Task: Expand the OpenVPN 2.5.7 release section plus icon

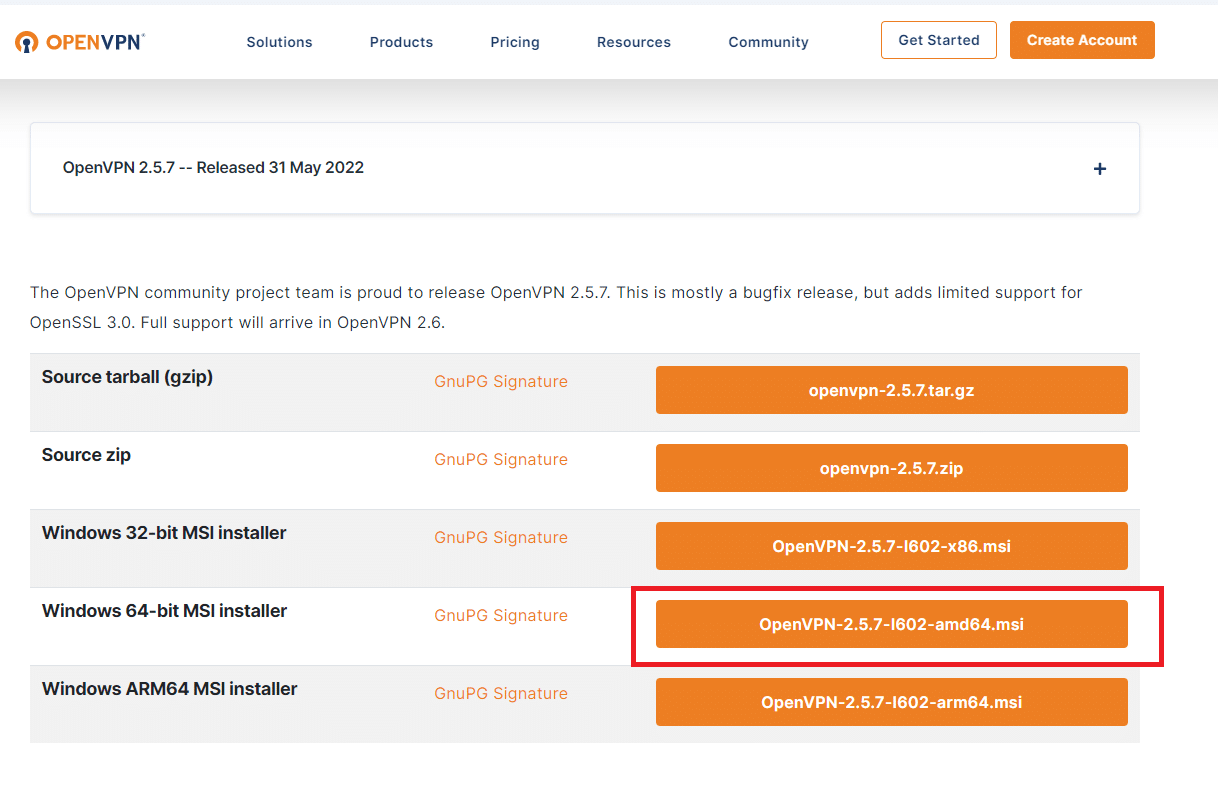Action: 1100,169
